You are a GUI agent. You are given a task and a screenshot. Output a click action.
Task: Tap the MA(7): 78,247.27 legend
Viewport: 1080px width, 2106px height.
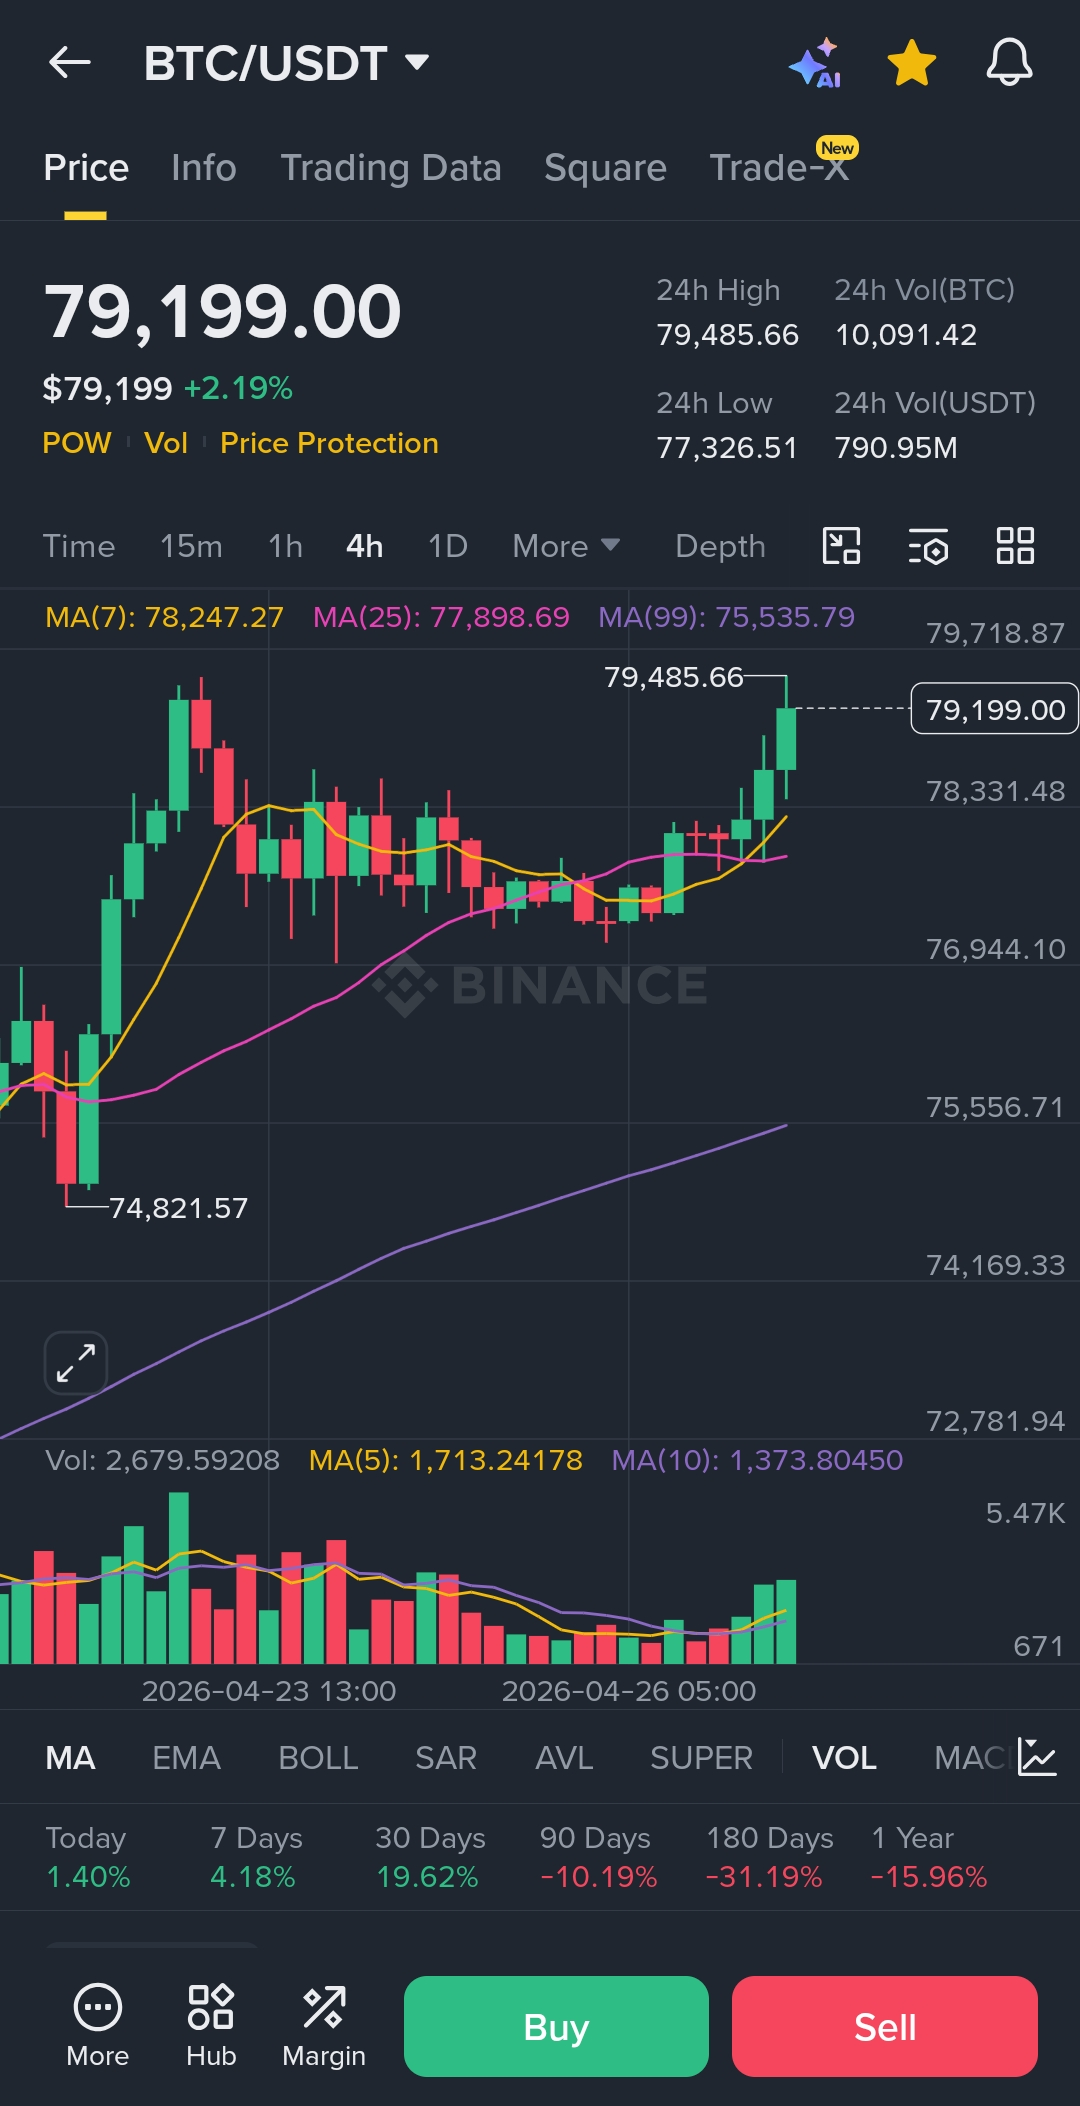(165, 617)
